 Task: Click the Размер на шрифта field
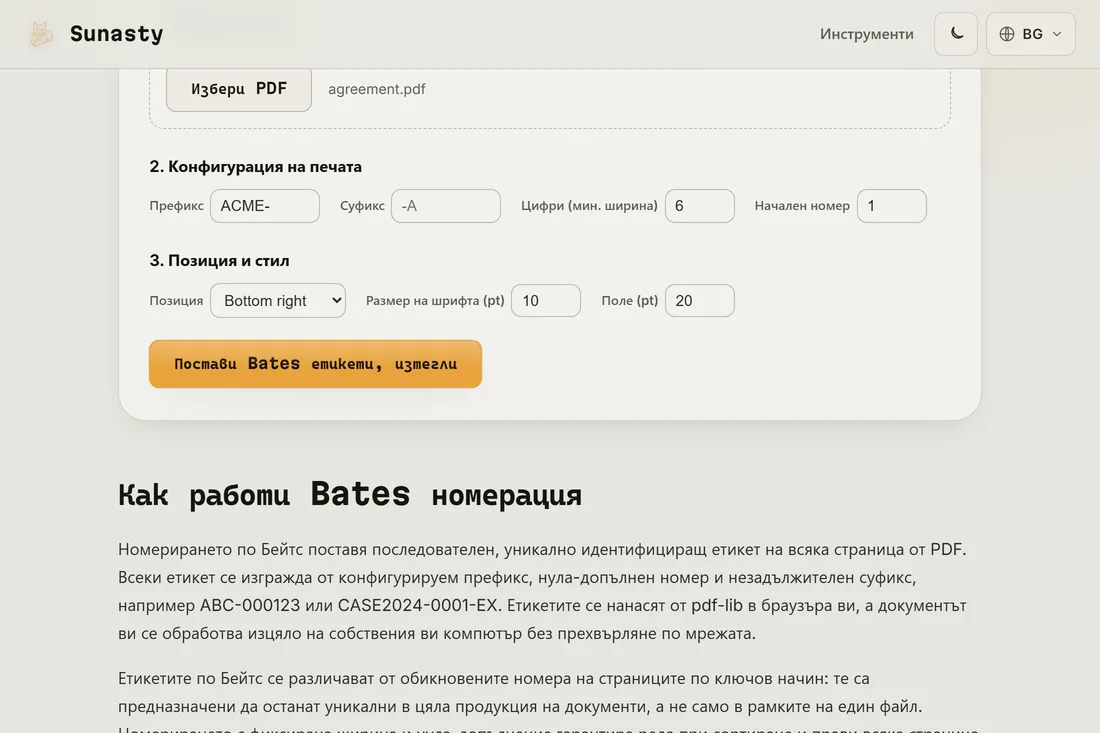(x=546, y=300)
